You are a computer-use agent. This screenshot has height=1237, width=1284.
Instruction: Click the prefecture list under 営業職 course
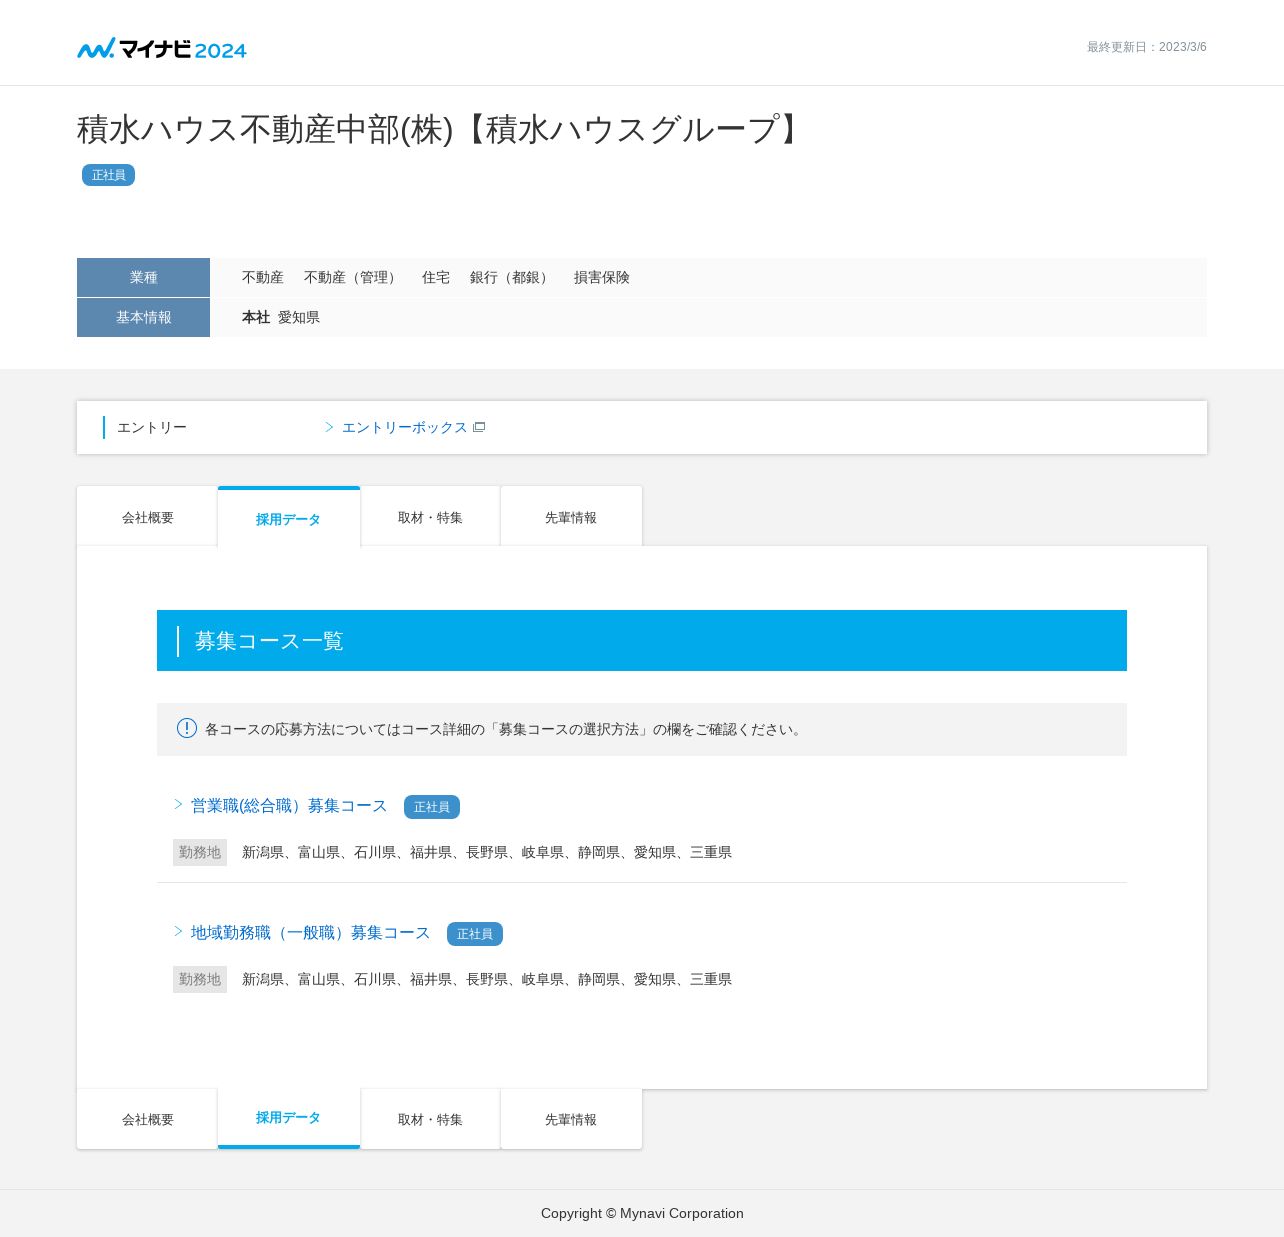click(x=487, y=852)
